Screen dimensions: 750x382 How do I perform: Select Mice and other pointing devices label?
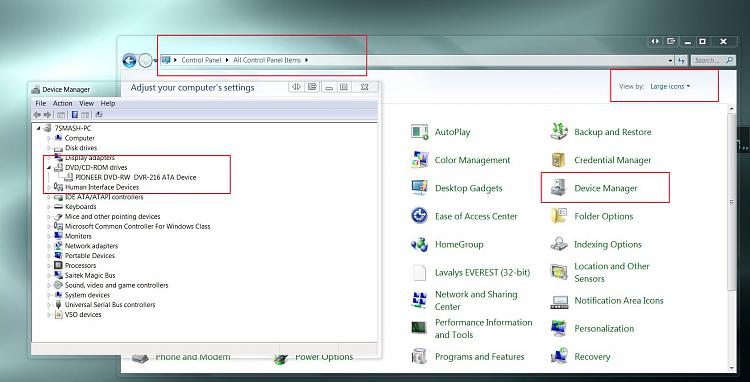[x=112, y=217]
